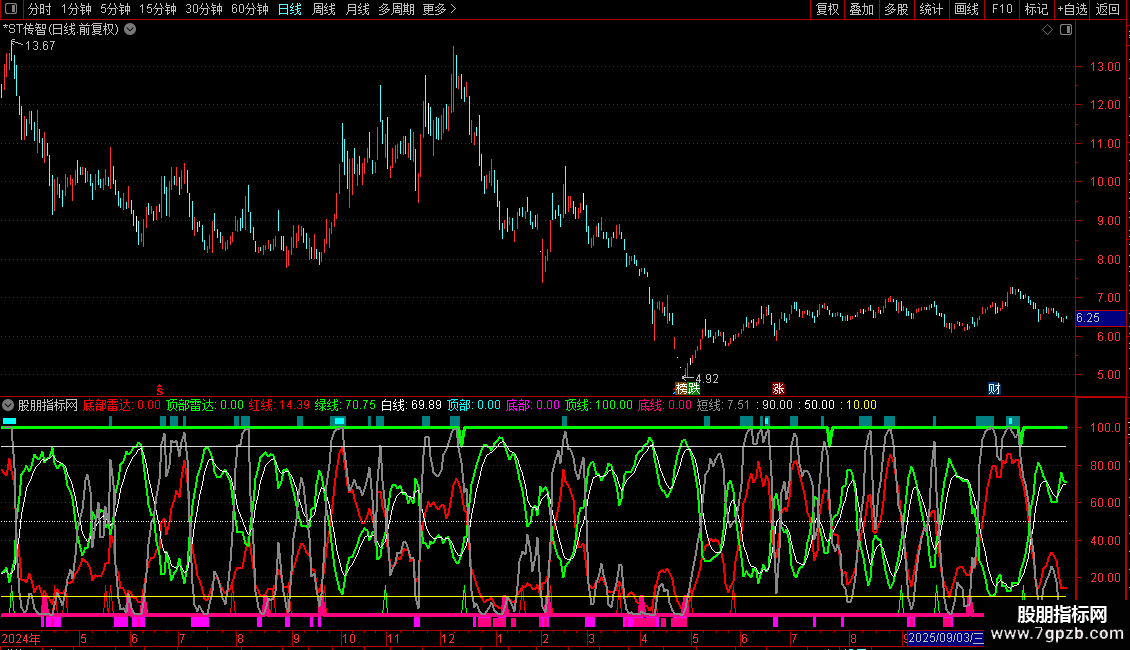Select the 5分钟 period
This screenshot has width=1130, height=650.
tap(115, 9)
